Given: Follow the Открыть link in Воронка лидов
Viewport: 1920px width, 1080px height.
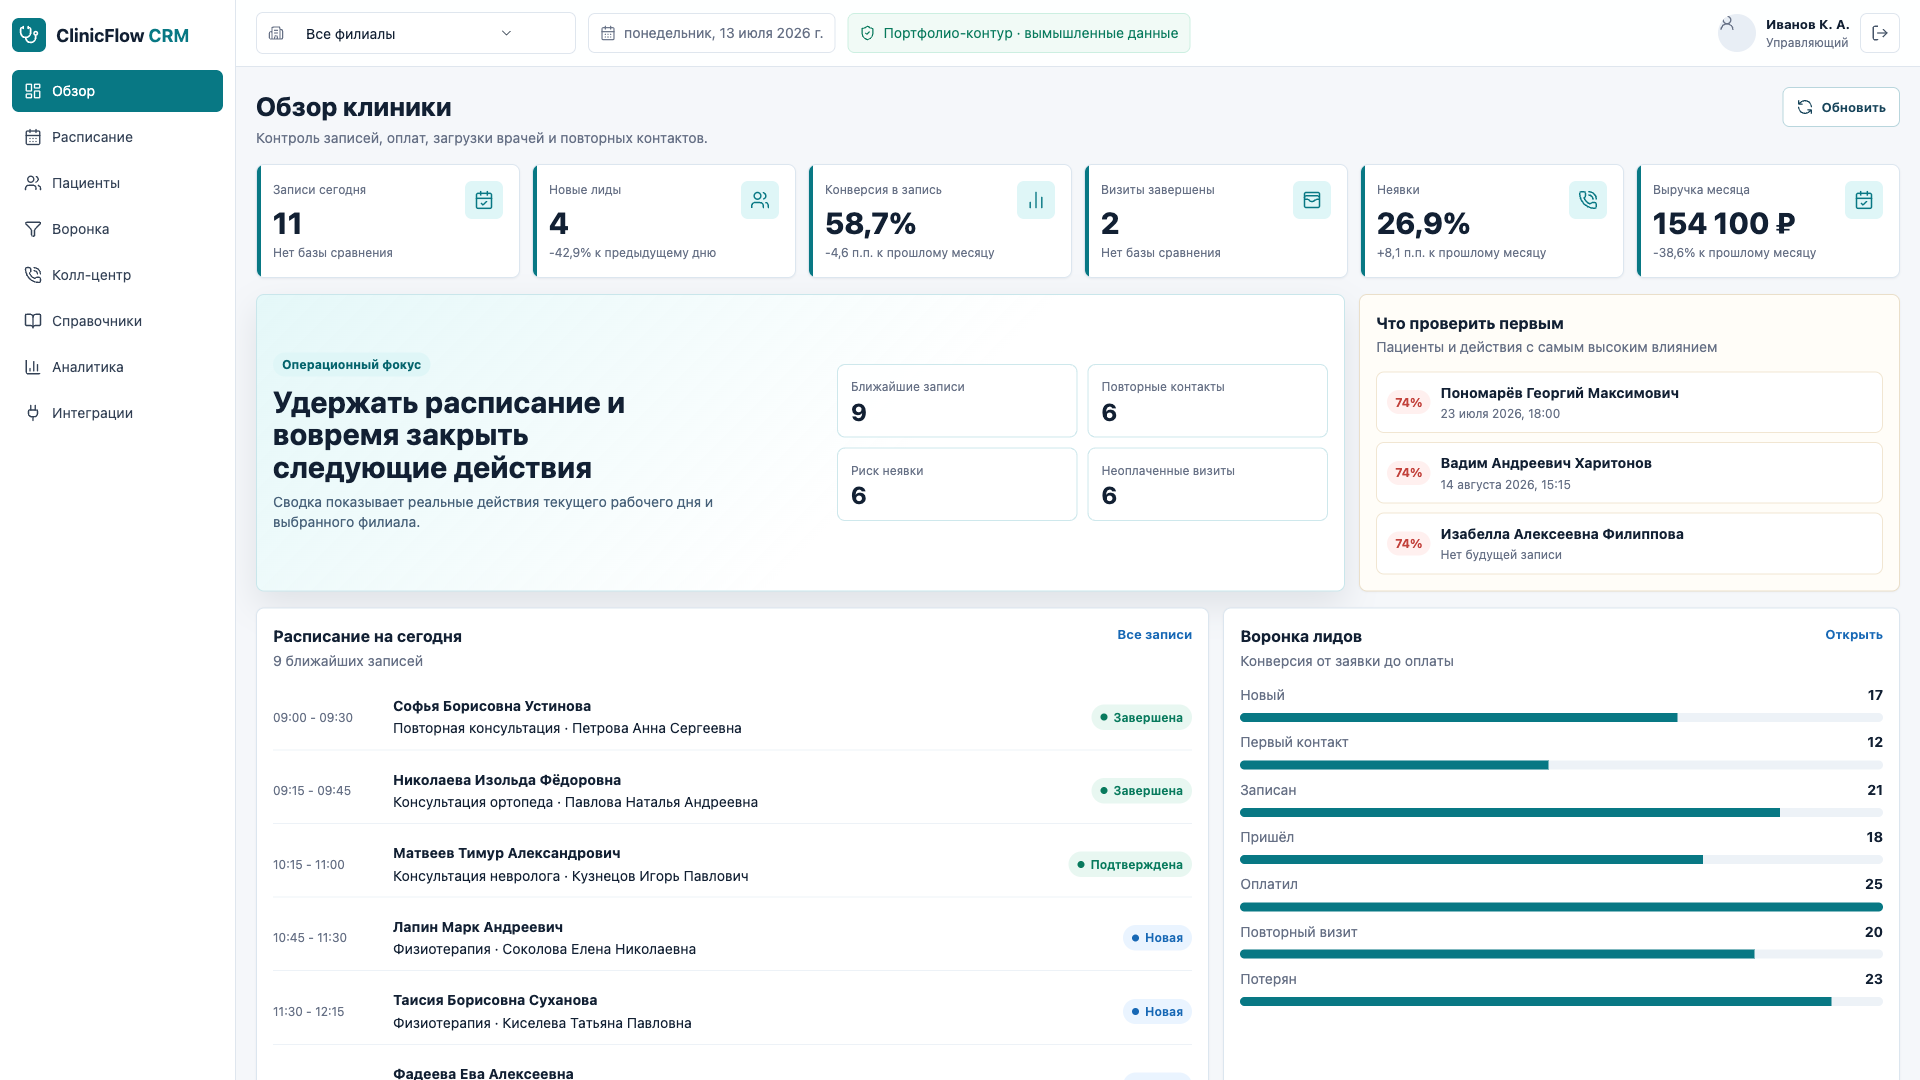Looking at the screenshot, I should click(x=1853, y=635).
